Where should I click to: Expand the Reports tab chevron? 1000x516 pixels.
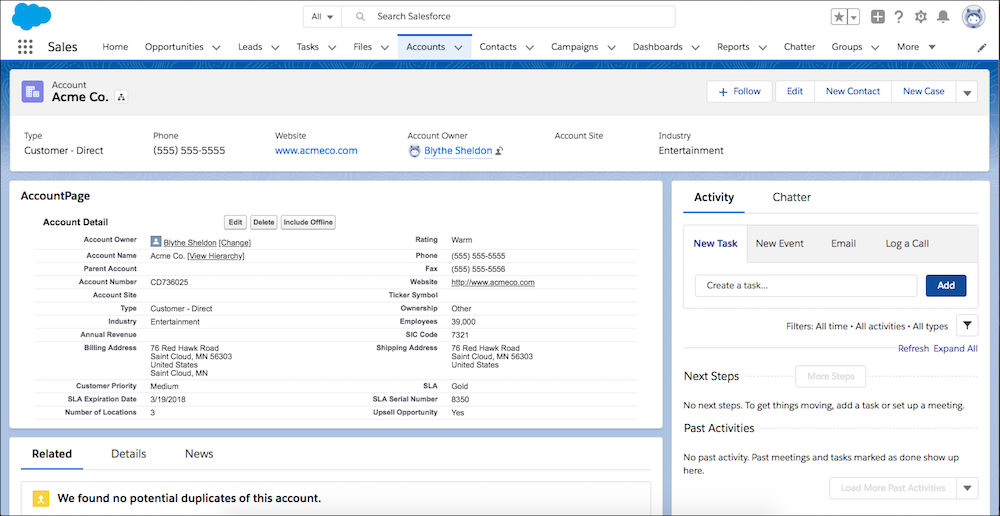click(762, 47)
